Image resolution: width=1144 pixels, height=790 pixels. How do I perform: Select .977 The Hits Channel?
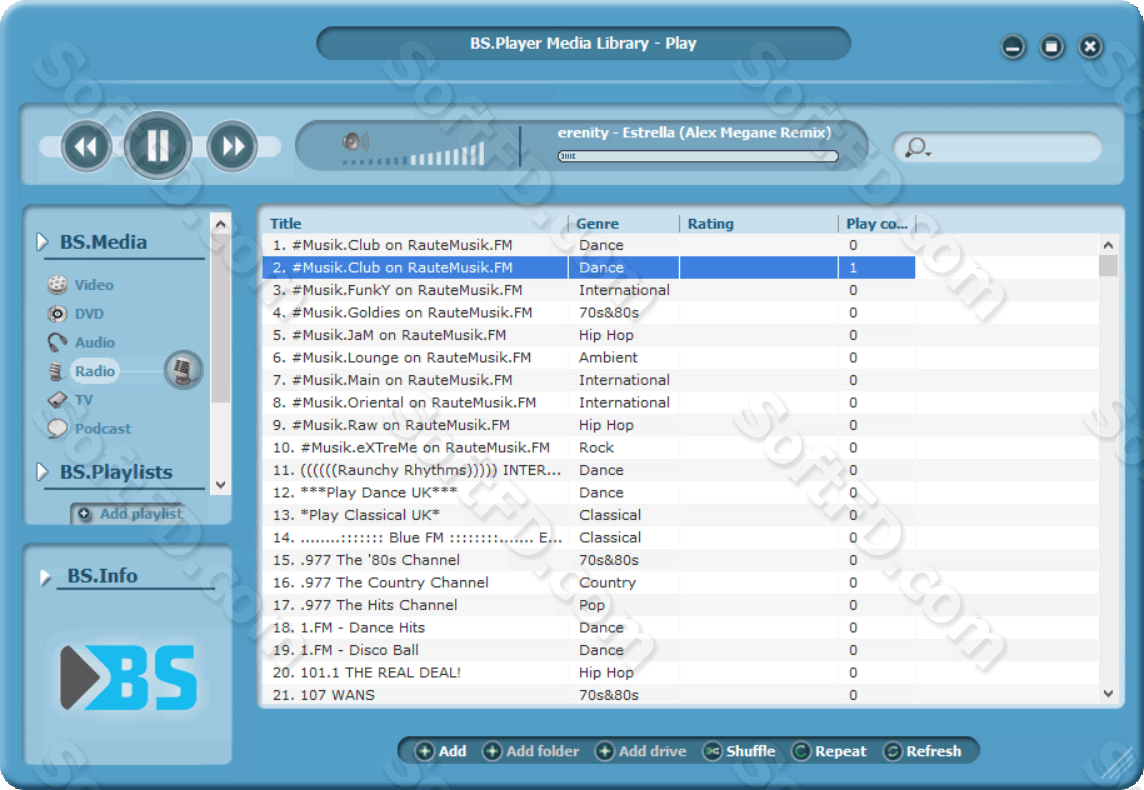pos(589,605)
